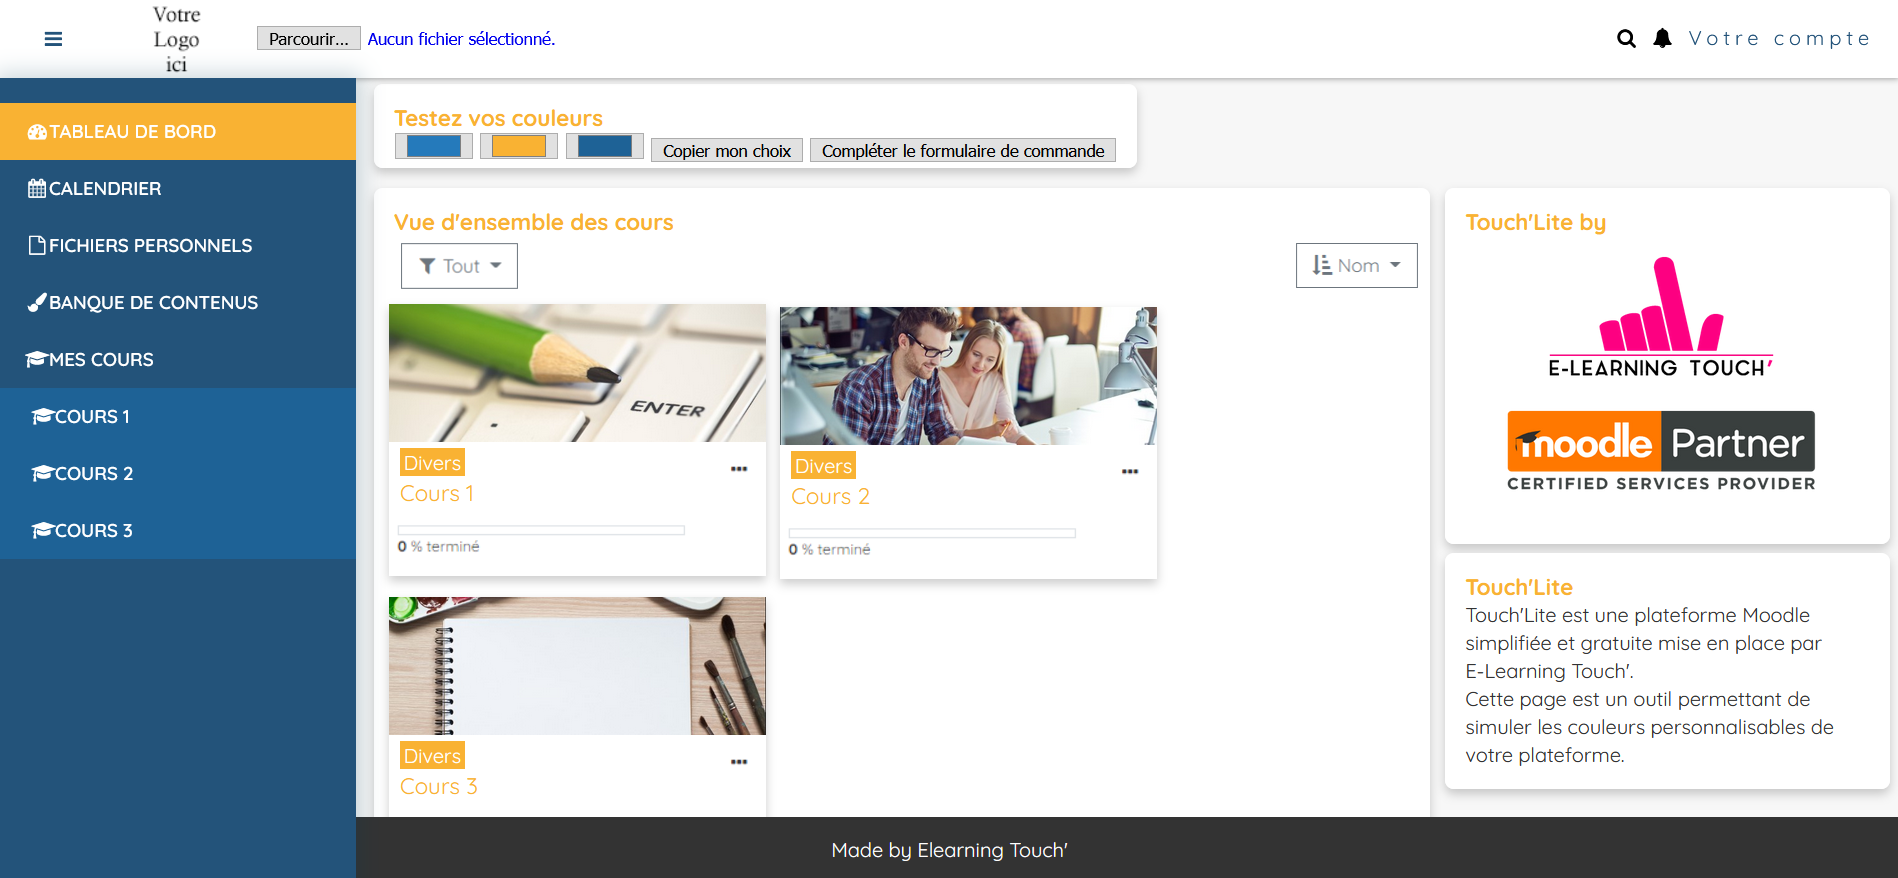The width and height of the screenshot is (1898, 878).
Task: Select Mes cours in sidebar
Action: [178, 359]
